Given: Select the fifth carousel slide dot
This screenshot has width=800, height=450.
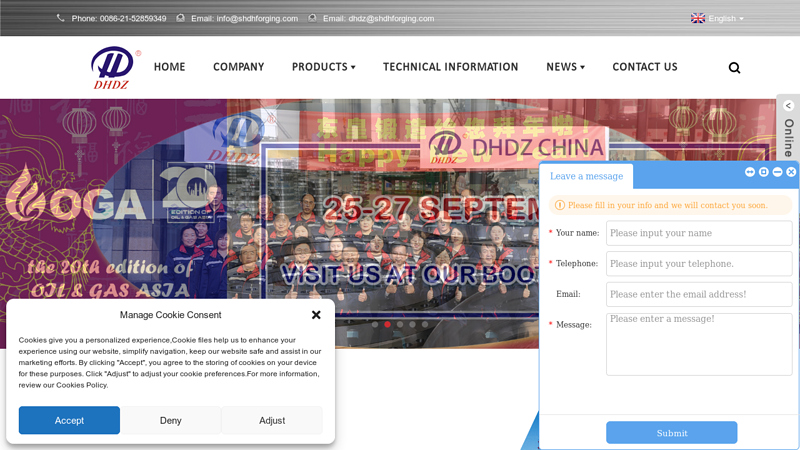Looking at the screenshot, I should click(x=425, y=324).
